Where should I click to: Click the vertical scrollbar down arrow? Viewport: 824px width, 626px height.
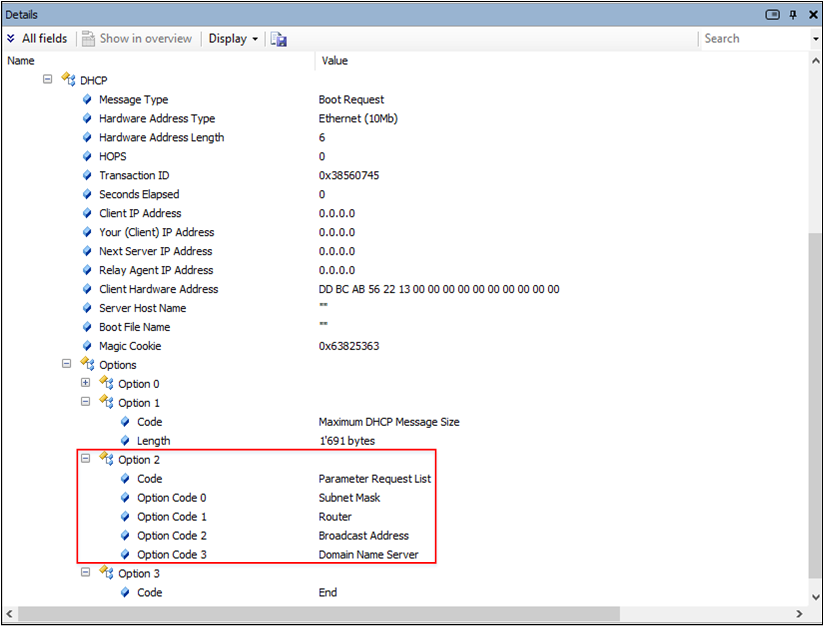(816, 596)
